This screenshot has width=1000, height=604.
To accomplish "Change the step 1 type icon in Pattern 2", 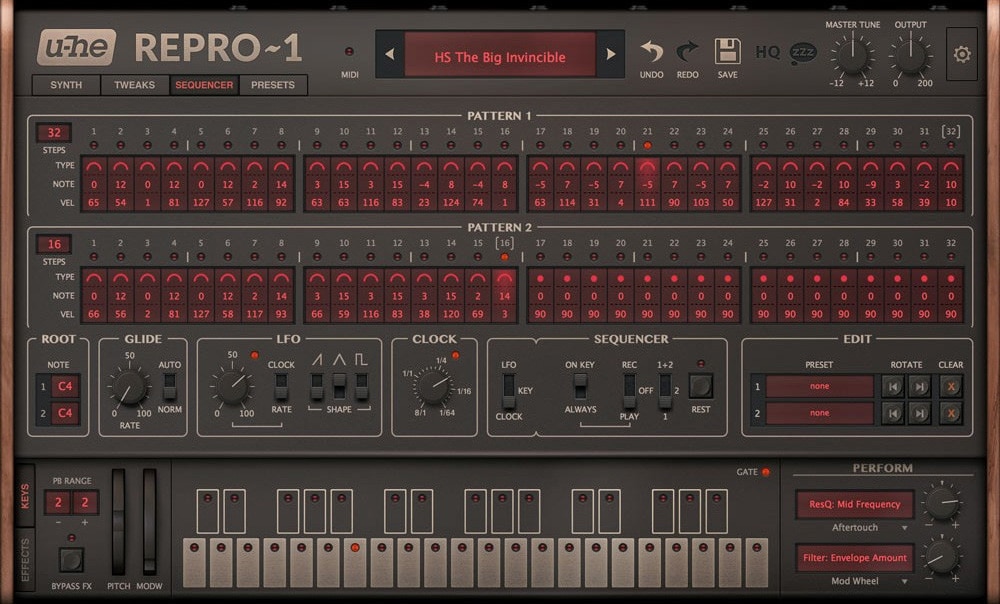I will (x=94, y=277).
